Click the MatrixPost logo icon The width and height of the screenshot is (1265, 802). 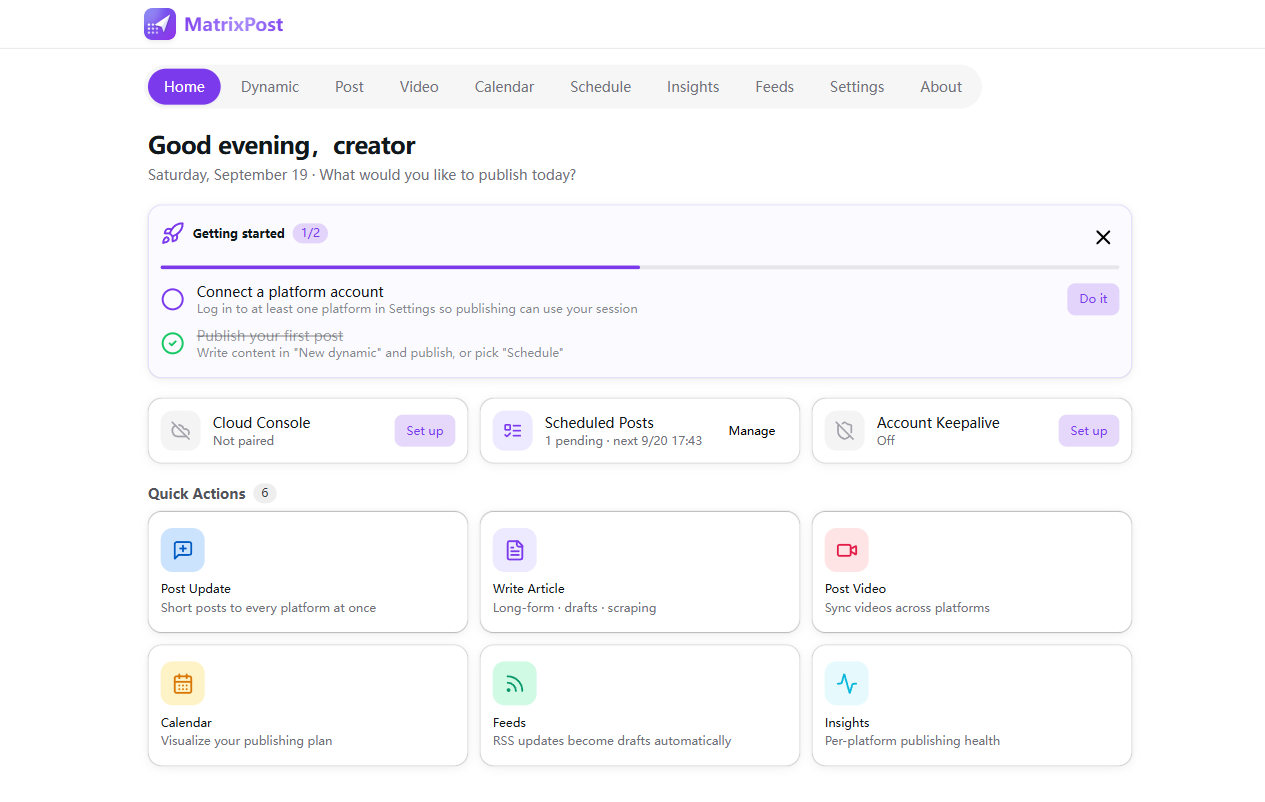pos(160,24)
